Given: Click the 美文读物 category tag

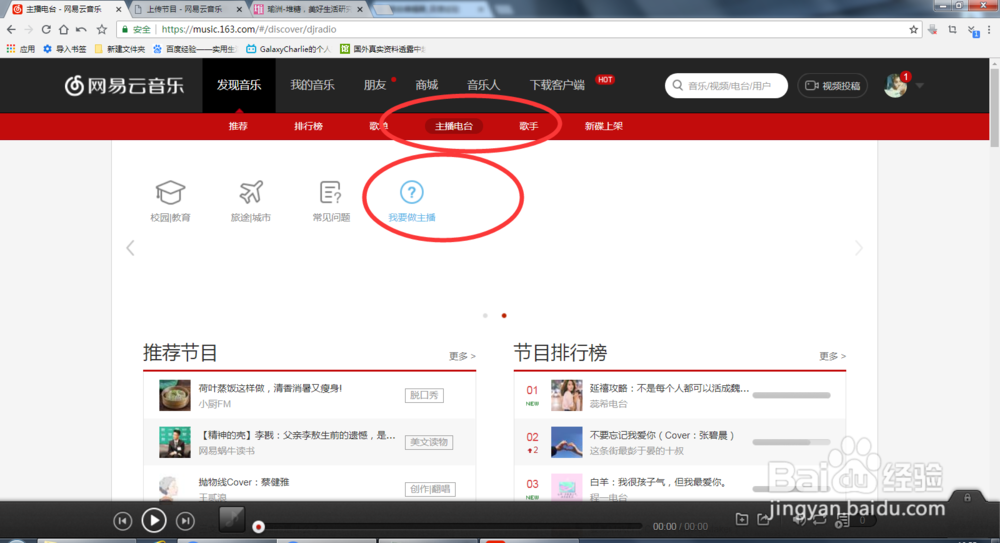Looking at the screenshot, I should point(429,442).
